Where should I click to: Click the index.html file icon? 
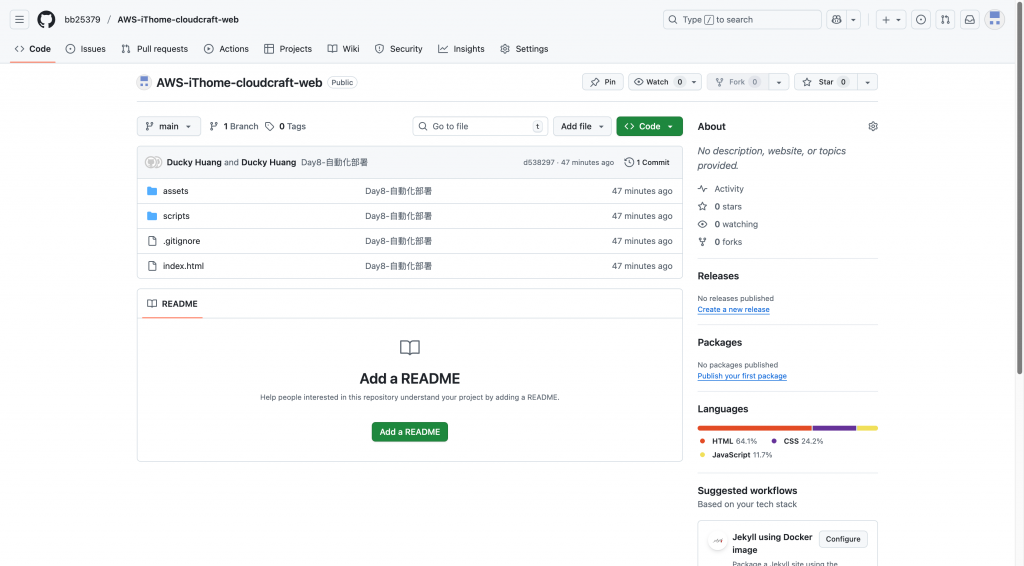pyautogui.click(x=152, y=266)
